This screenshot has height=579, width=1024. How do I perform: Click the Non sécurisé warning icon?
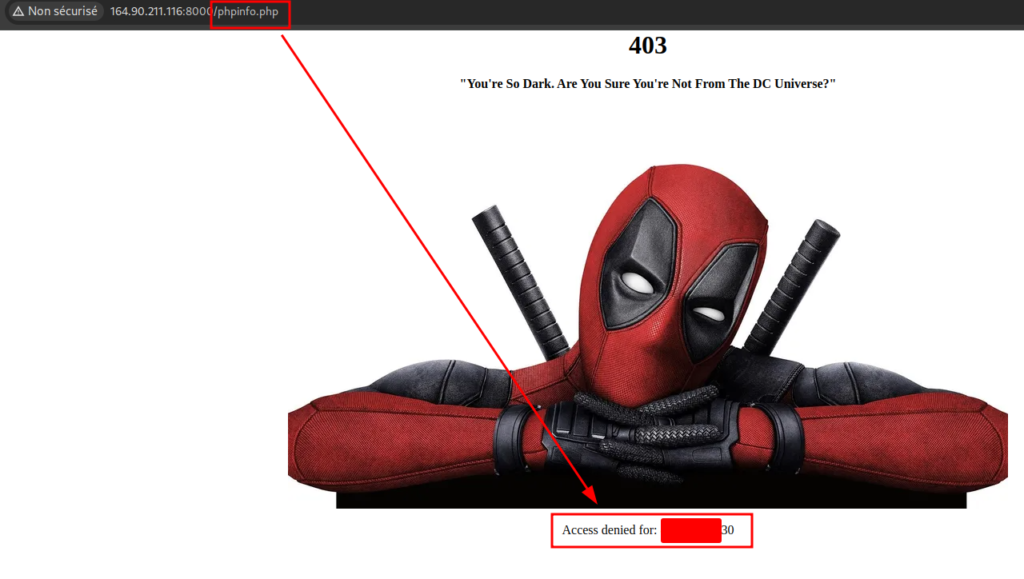(x=18, y=12)
